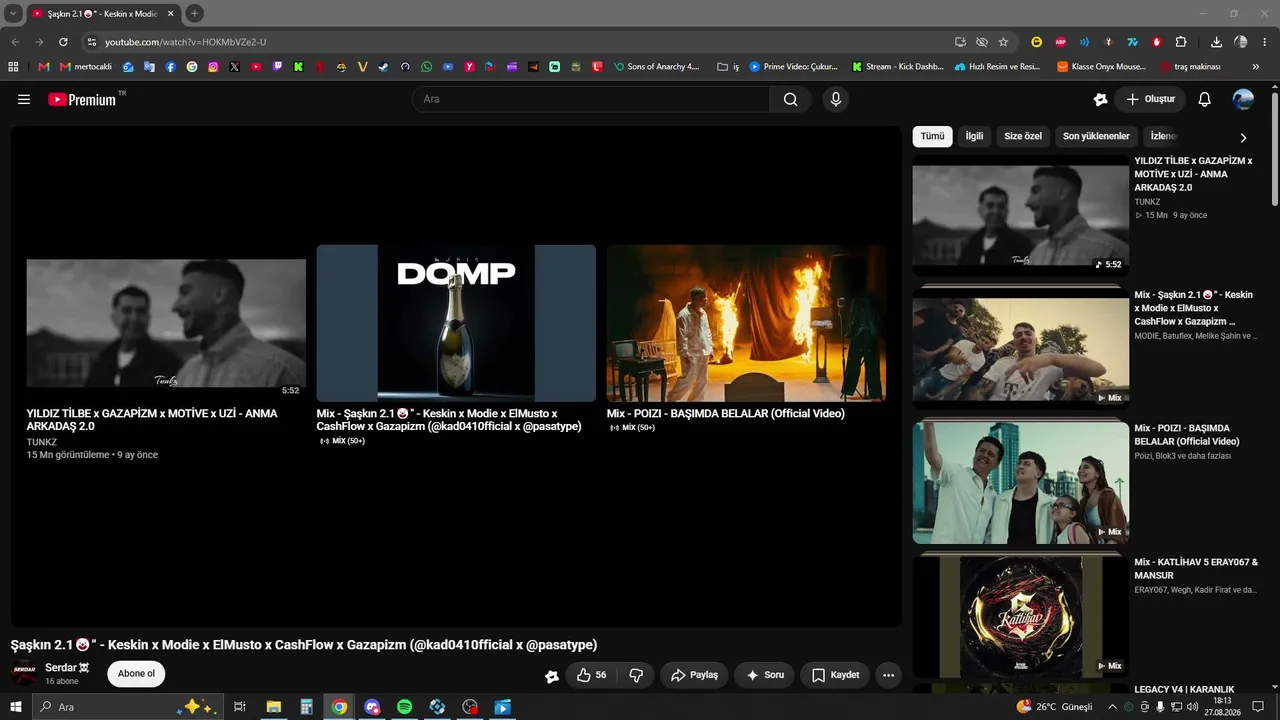Open Netflix bookmark
Image resolution: width=1280 pixels, height=720 pixels.
pyautogui.click(x=320, y=67)
